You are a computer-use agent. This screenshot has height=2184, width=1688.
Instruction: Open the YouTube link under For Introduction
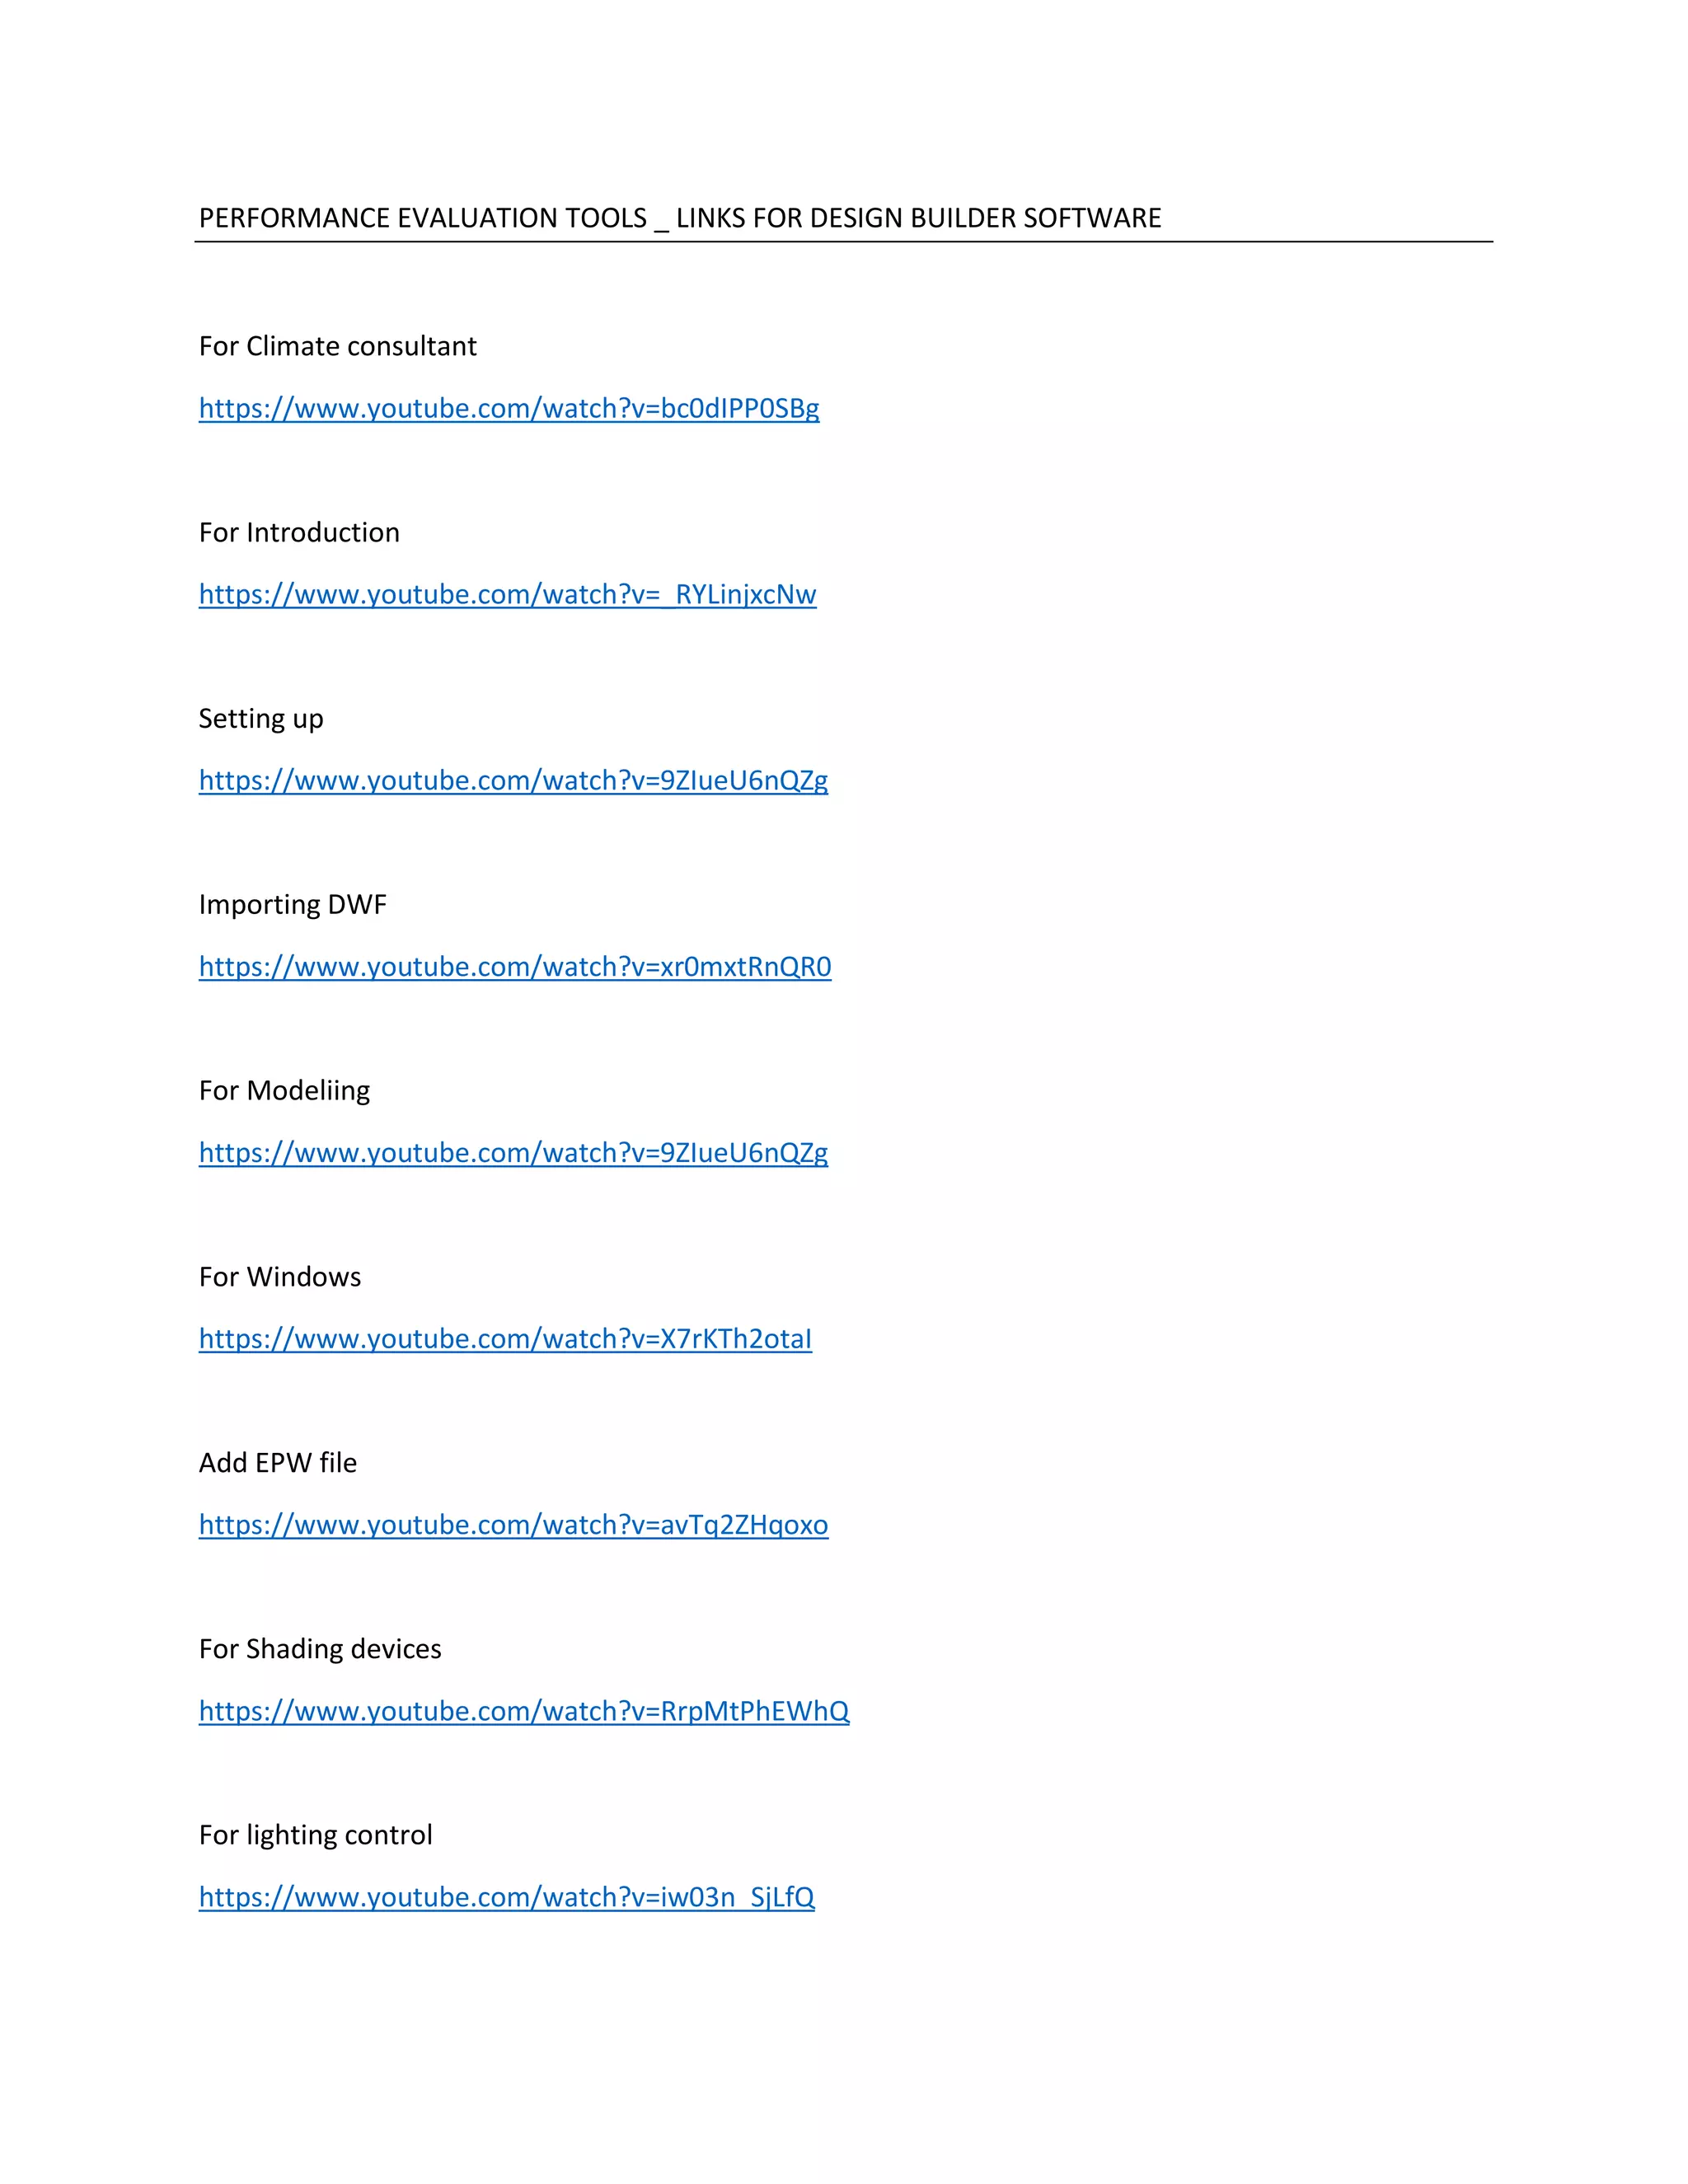(x=507, y=594)
